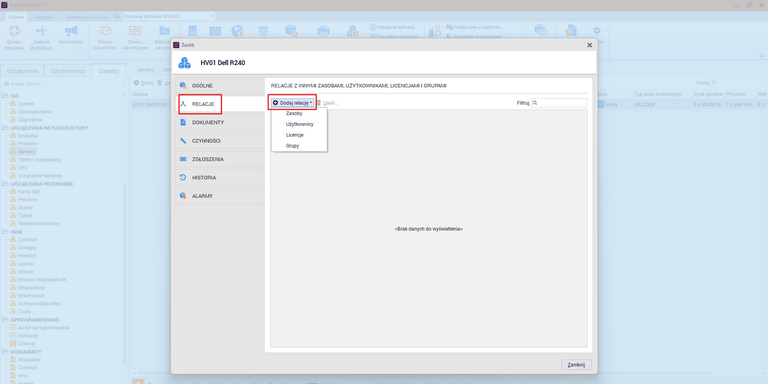Select Telefon stacjonarny in the tree
The width and height of the screenshot is (768, 384).
tap(40, 160)
